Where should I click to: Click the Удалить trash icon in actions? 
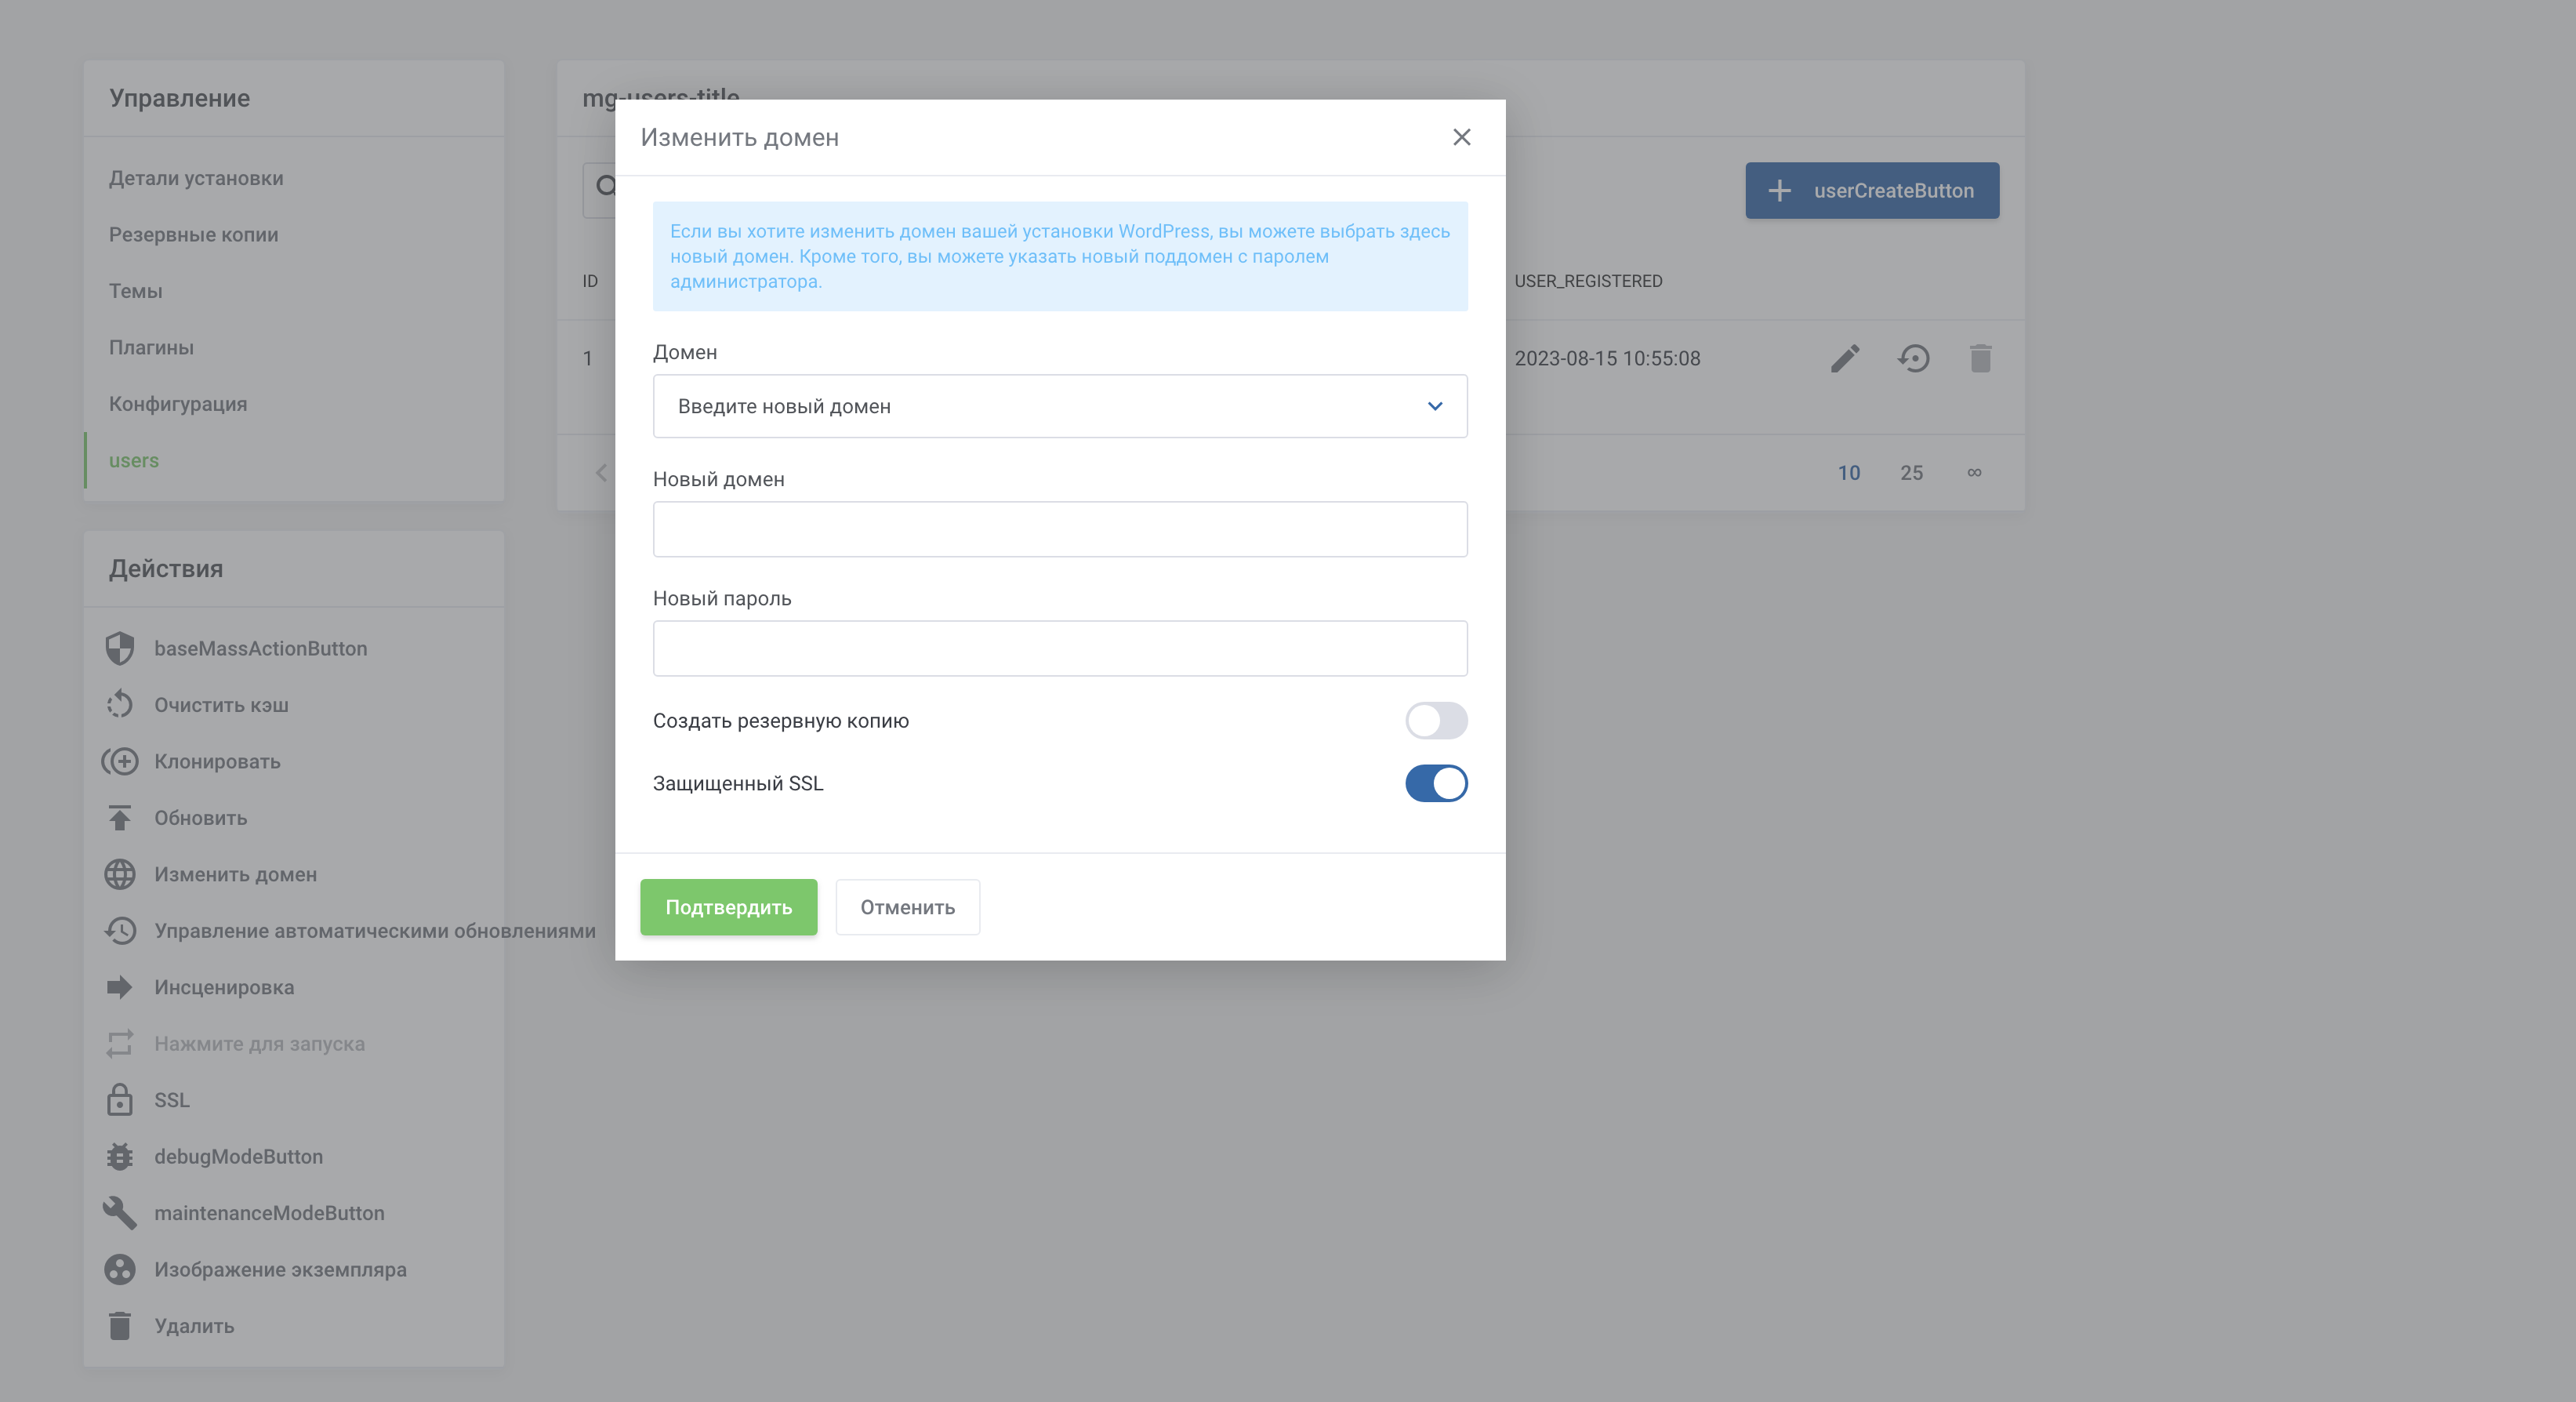pyautogui.click(x=119, y=1325)
